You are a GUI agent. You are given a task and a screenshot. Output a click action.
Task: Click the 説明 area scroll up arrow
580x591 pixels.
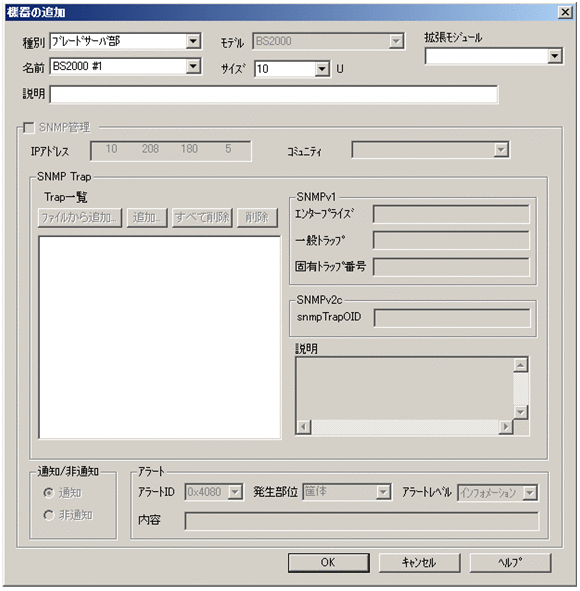click(520, 365)
